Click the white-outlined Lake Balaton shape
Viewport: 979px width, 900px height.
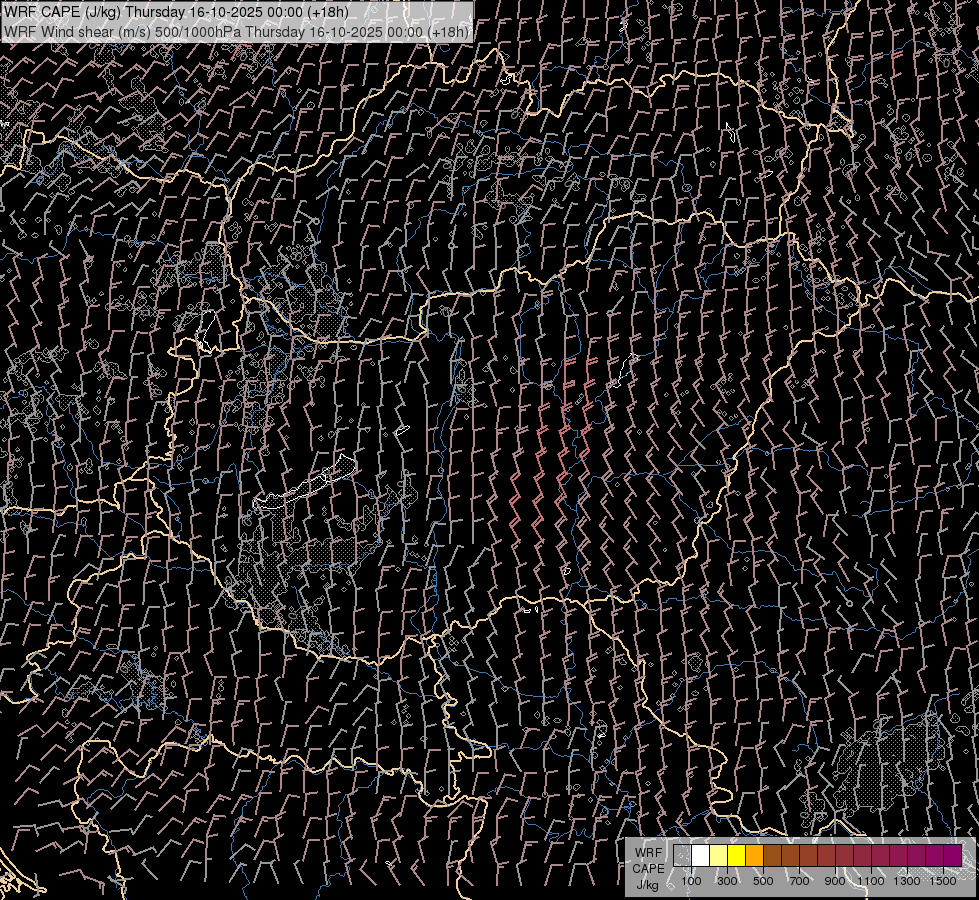300,487
